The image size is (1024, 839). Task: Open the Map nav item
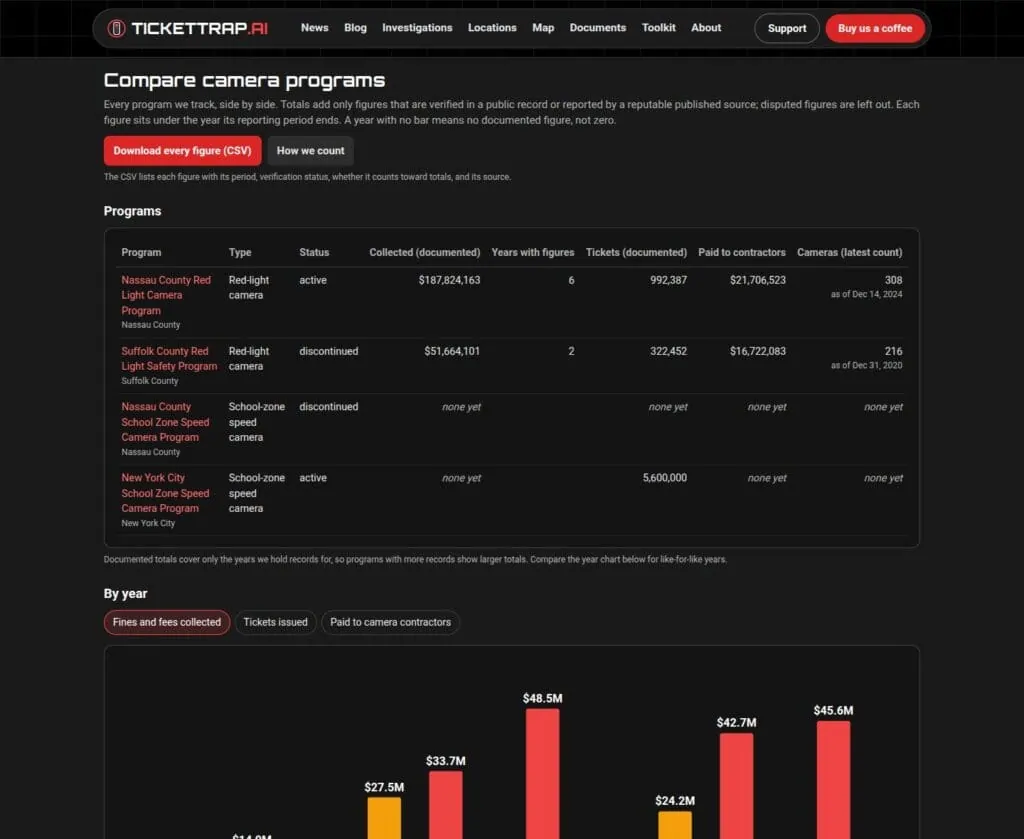pyautogui.click(x=543, y=27)
